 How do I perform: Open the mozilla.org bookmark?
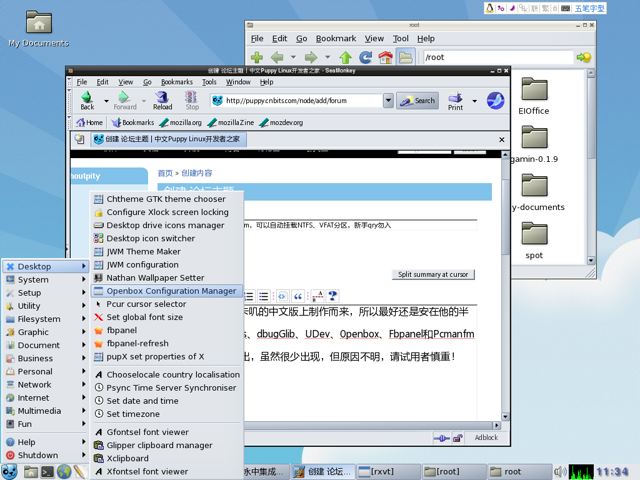pyautogui.click(x=180, y=122)
